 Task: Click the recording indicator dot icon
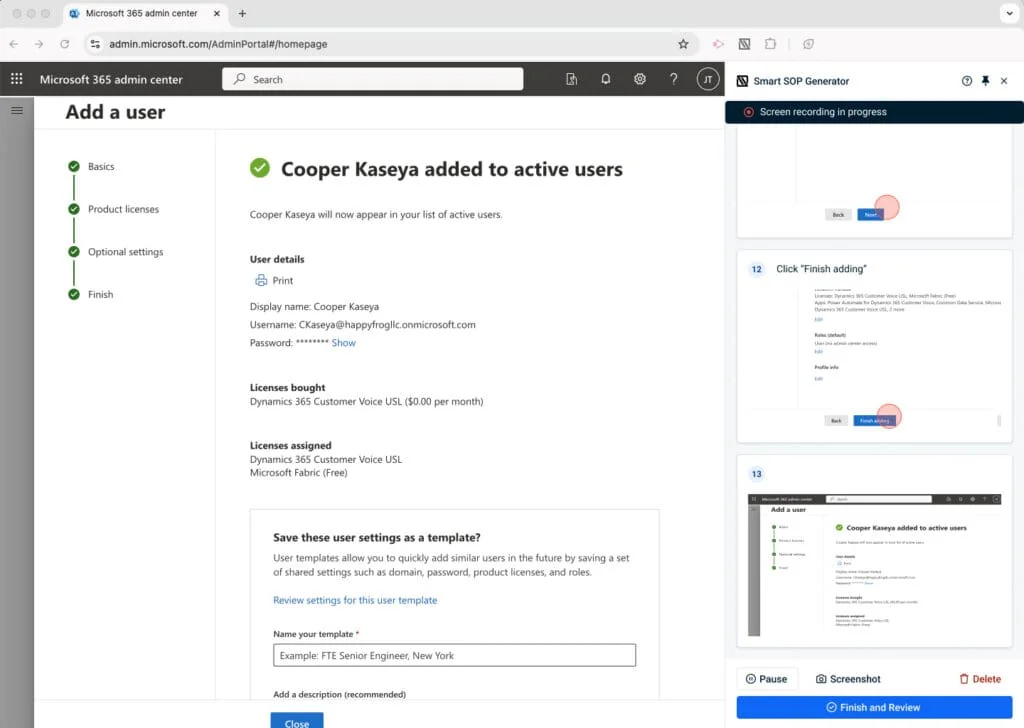pos(748,112)
